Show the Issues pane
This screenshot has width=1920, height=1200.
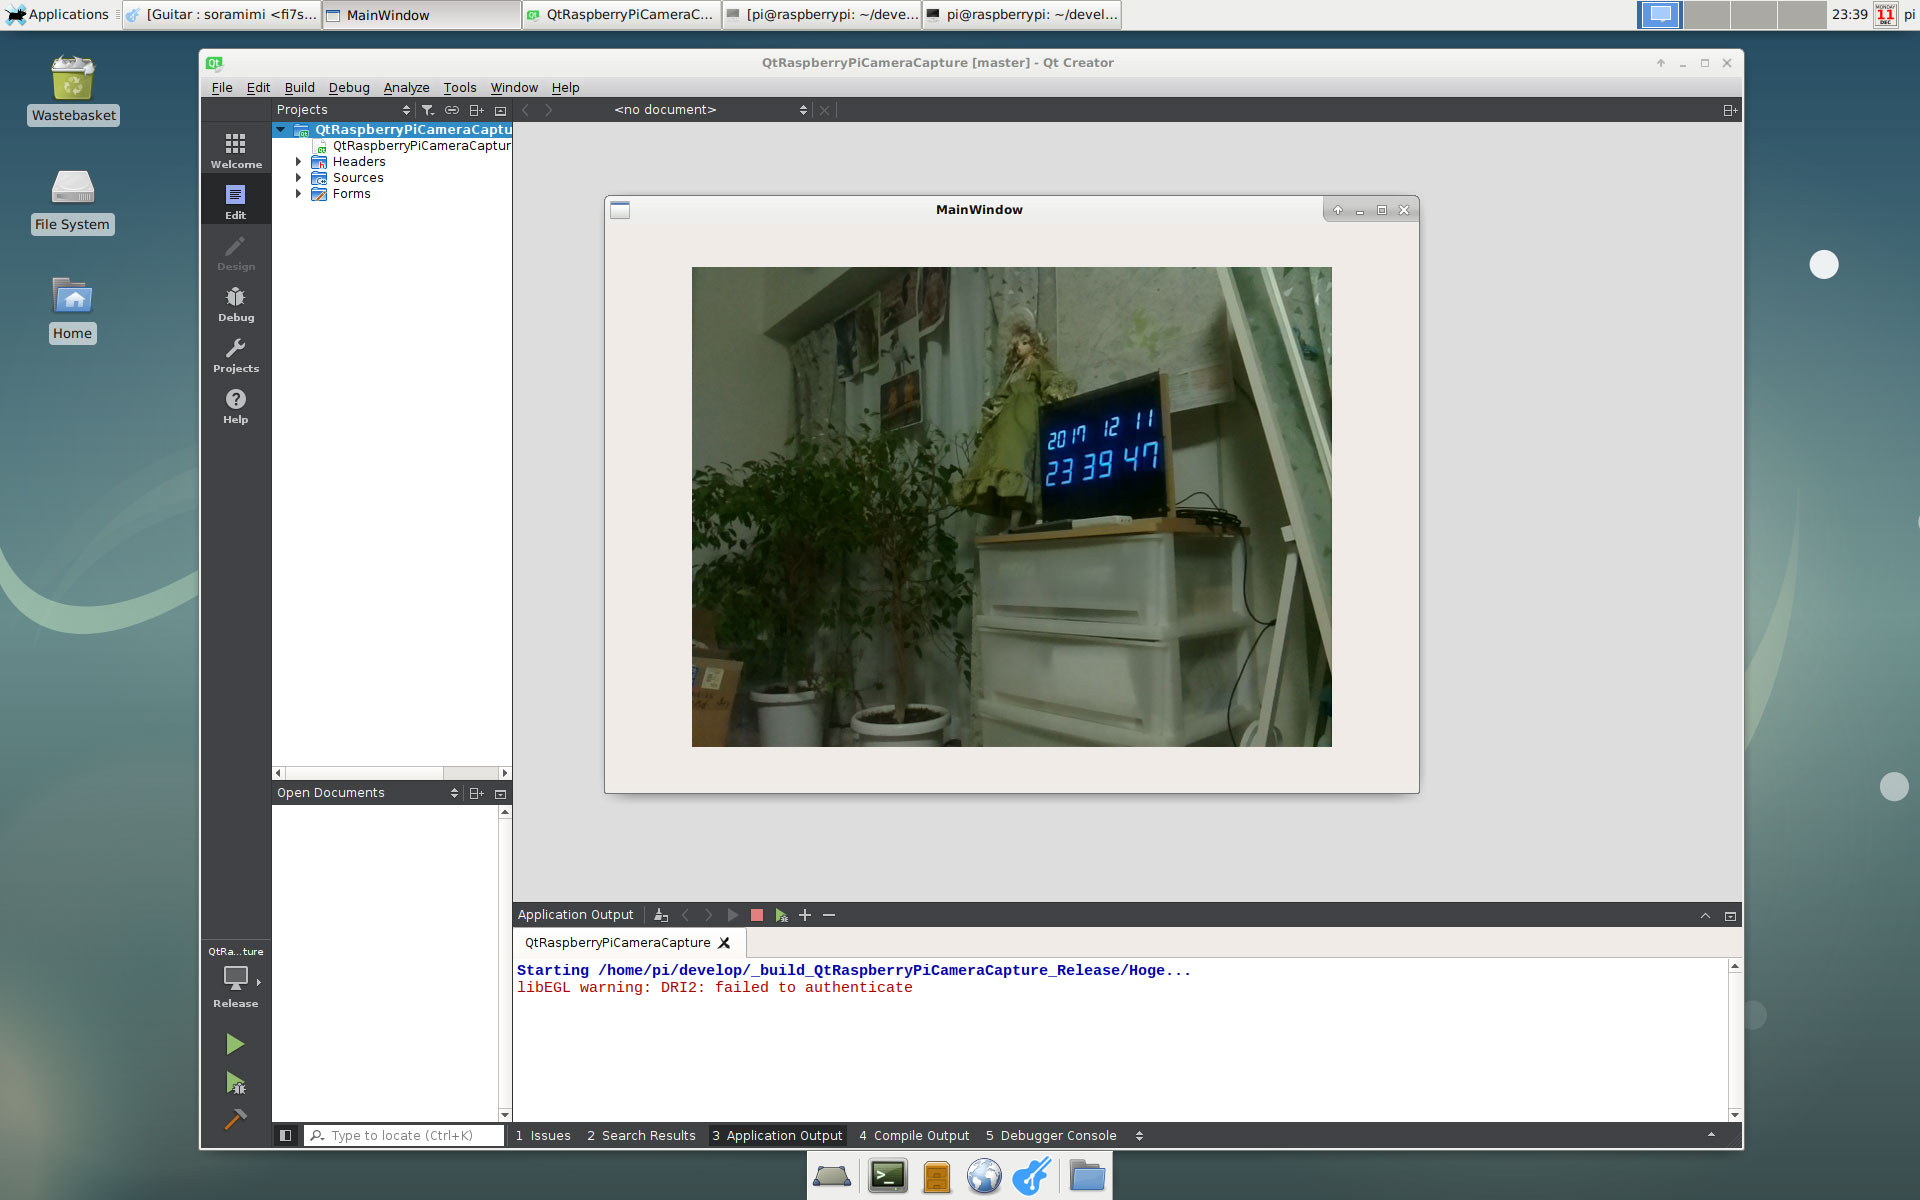point(543,1135)
